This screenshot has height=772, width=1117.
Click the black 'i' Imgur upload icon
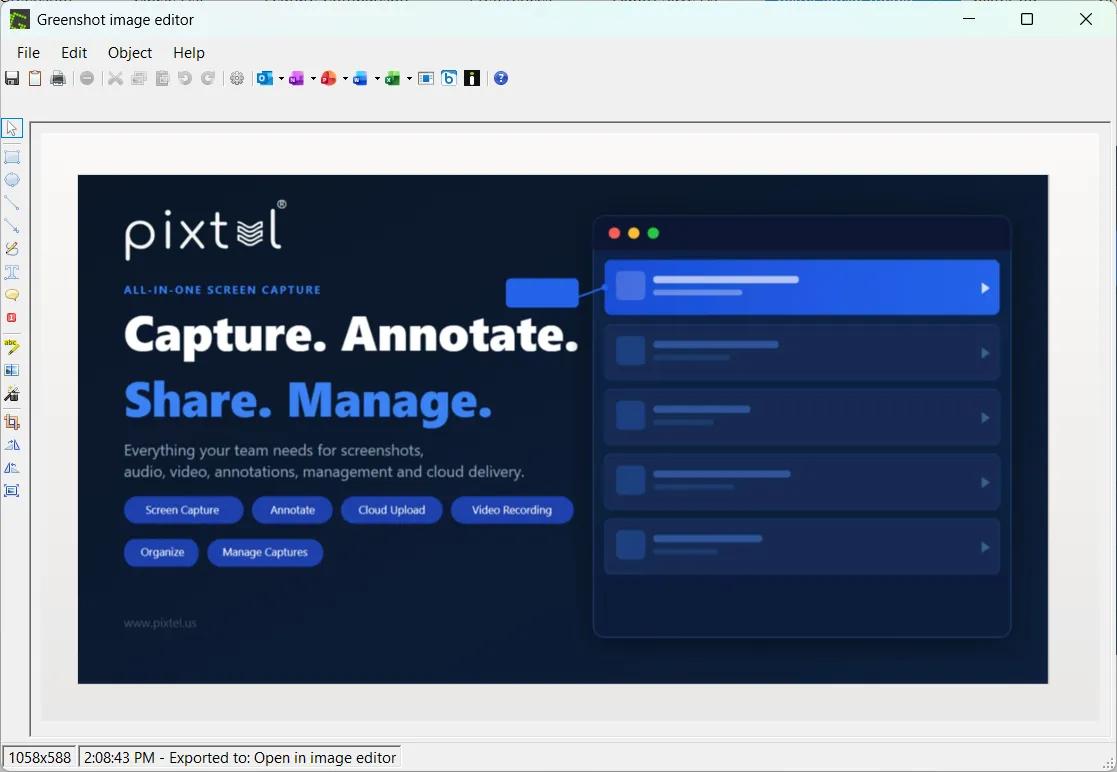(472, 78)
